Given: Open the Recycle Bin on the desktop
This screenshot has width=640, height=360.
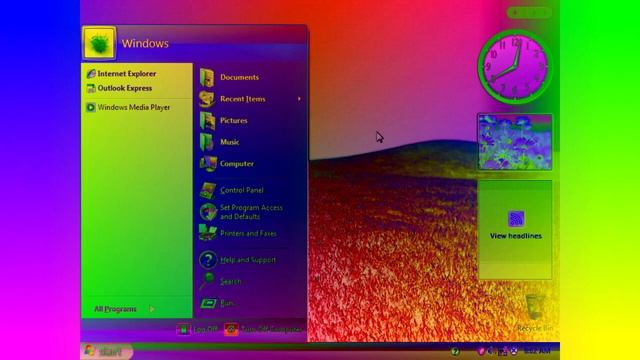Looking at the screenshot, I should tap(535, 312).
